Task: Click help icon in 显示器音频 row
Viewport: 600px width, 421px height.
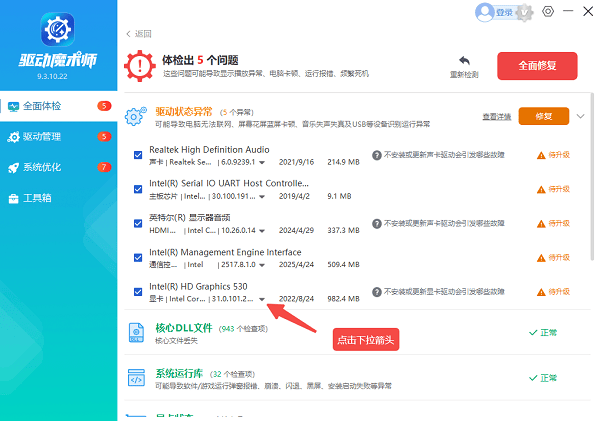Action: (x=377, y=224)
